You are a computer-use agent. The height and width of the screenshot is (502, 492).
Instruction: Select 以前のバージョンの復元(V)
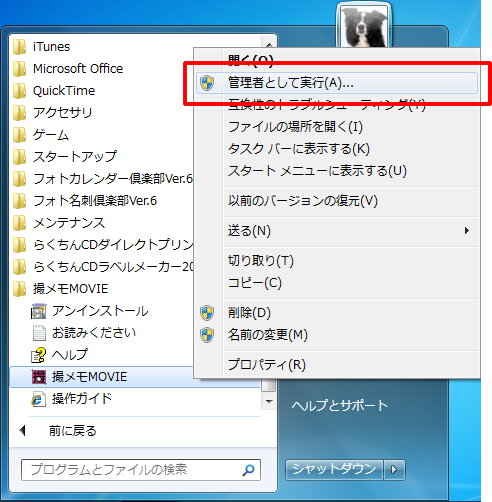pos(303,201)
